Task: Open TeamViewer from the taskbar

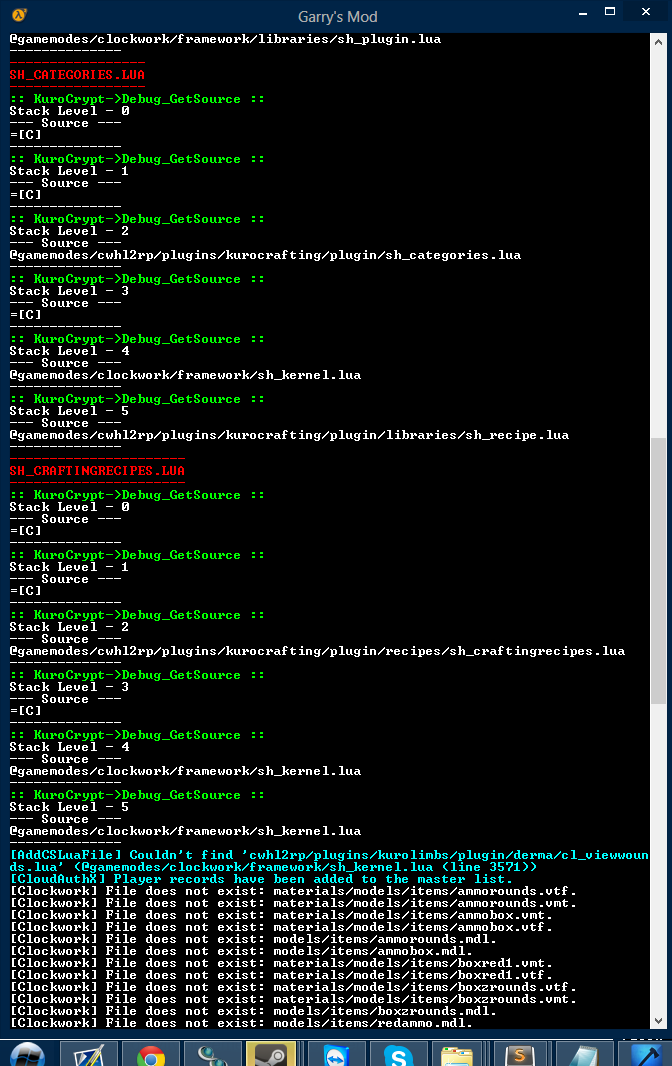Action: click(x=335, y=1055)
